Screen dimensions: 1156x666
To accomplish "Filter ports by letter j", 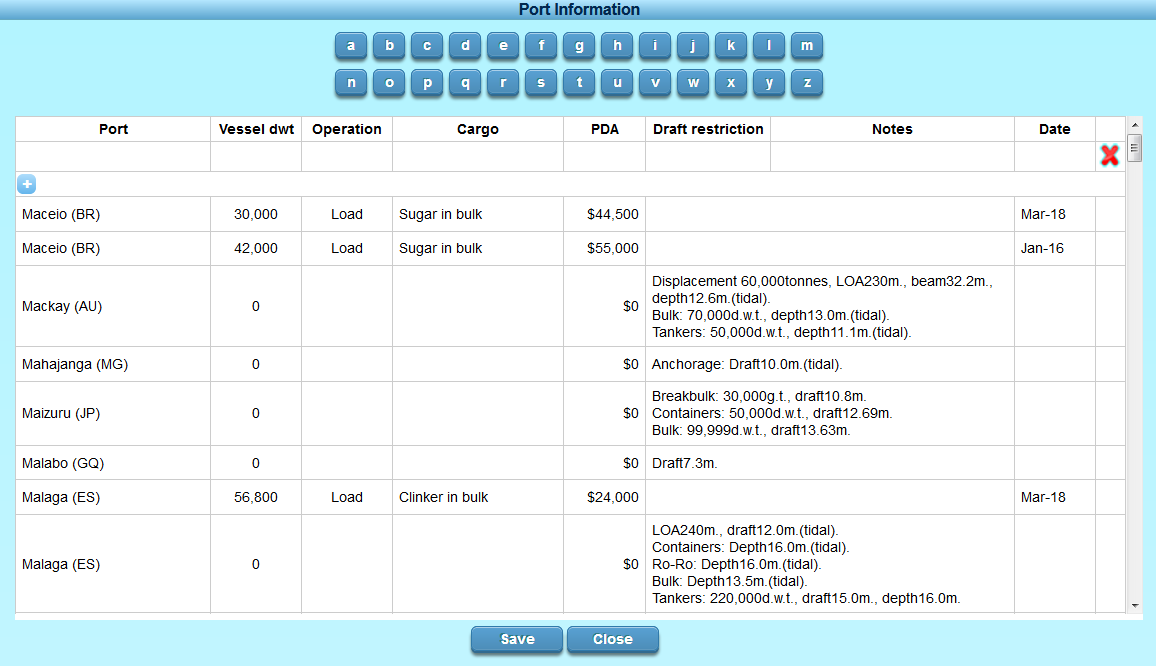I will (693, 46).
